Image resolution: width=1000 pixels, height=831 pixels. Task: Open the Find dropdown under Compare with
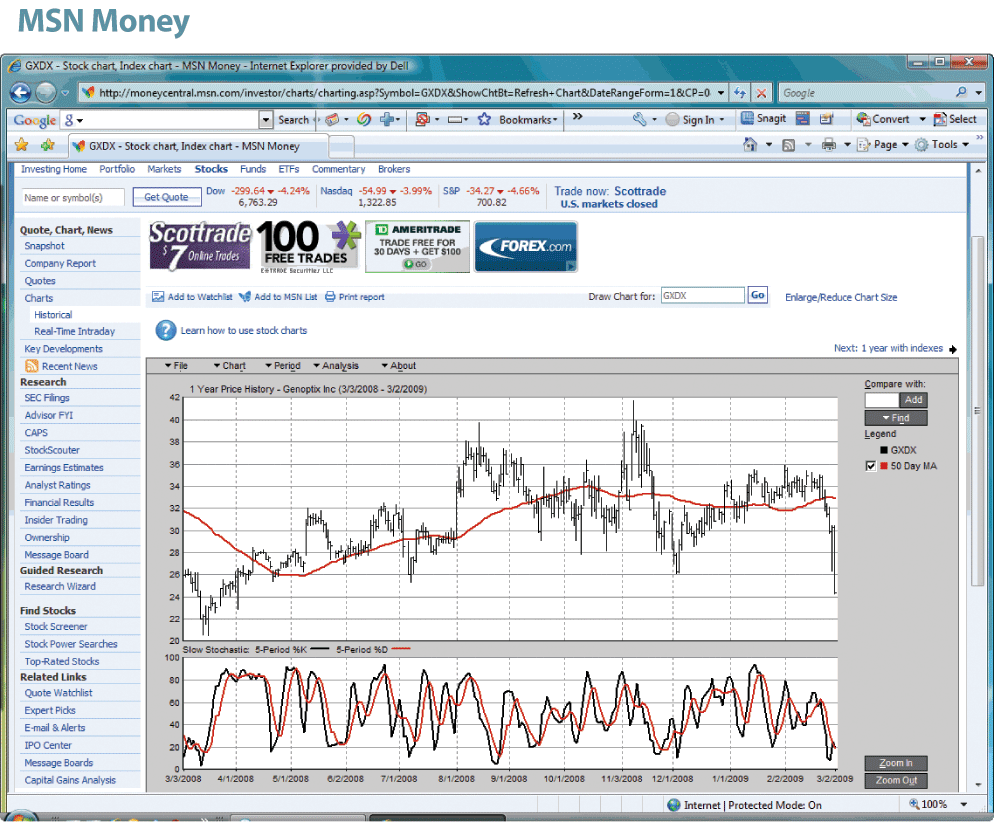895,417
